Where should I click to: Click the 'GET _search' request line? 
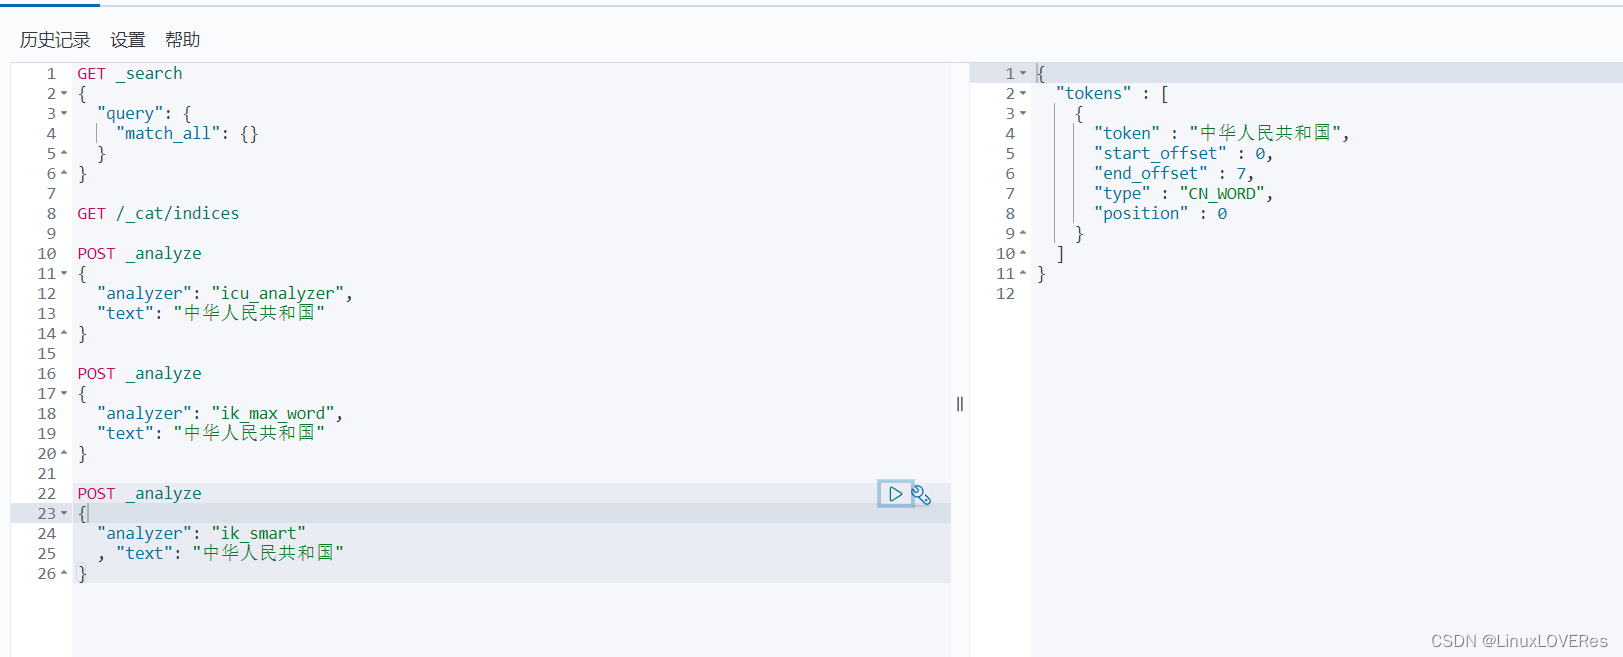[x=130, y=74]
